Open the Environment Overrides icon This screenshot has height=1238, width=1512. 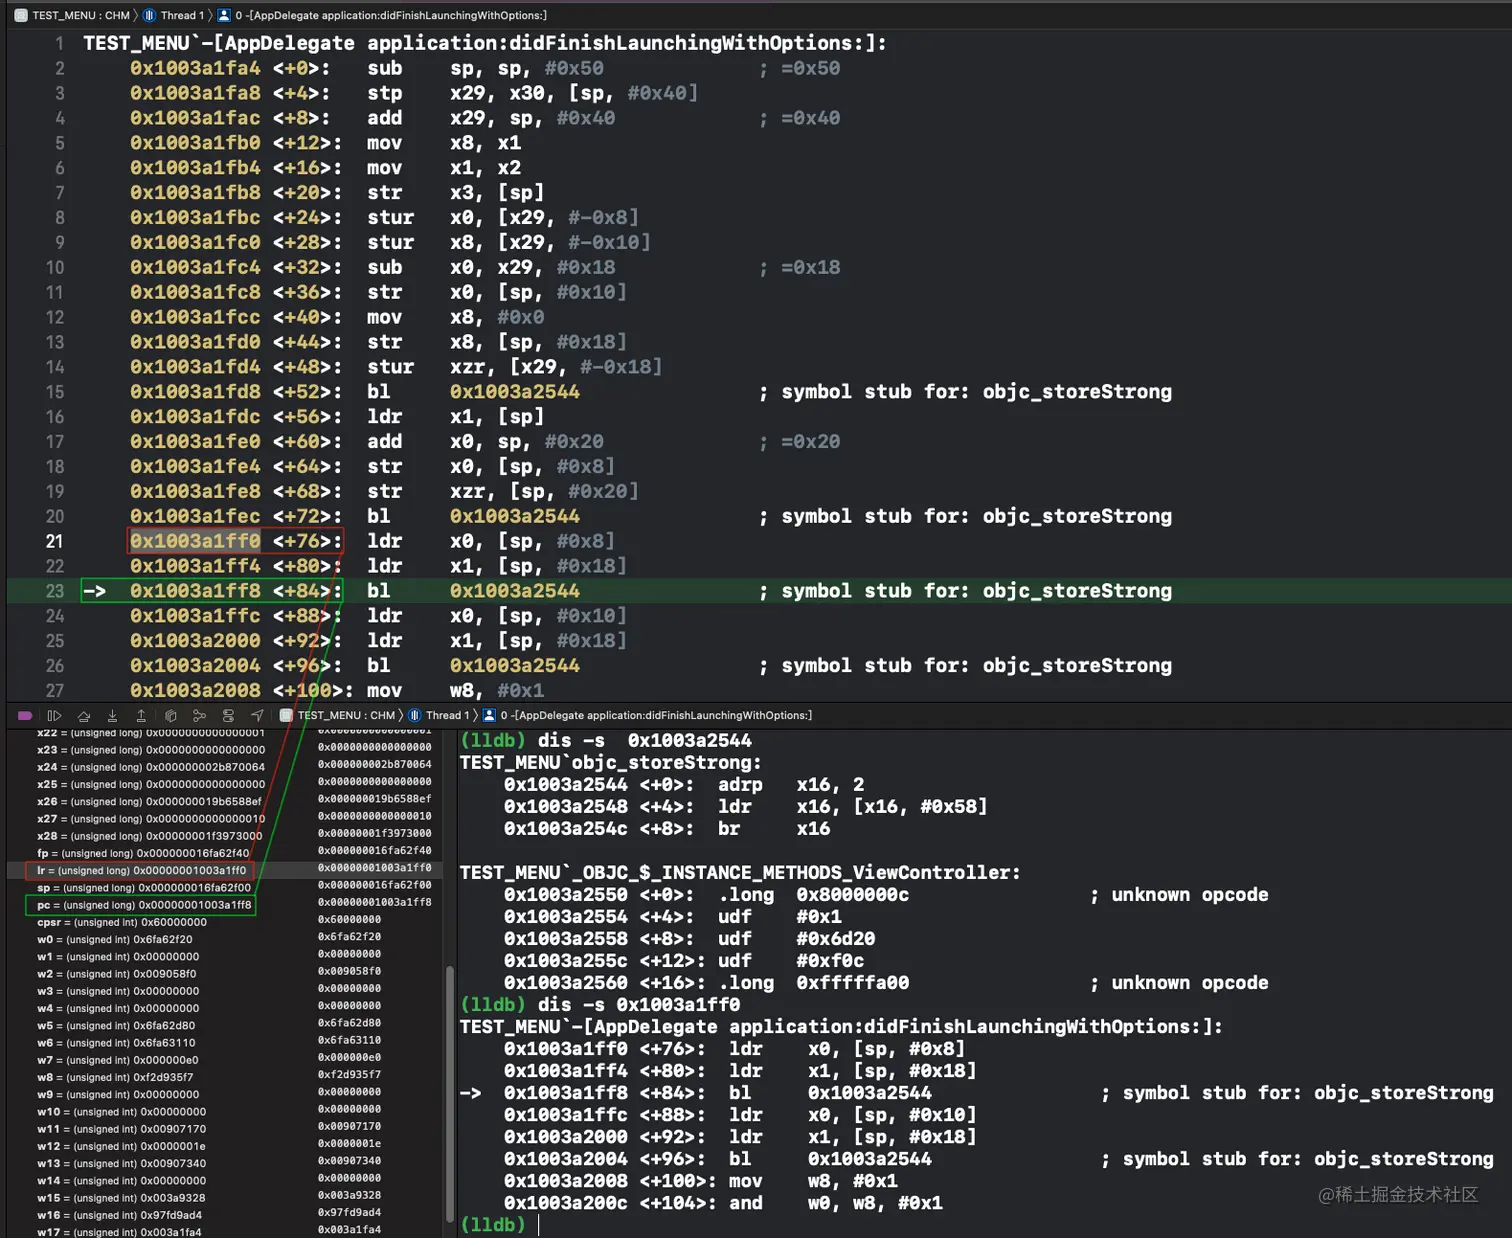(228, 715)
